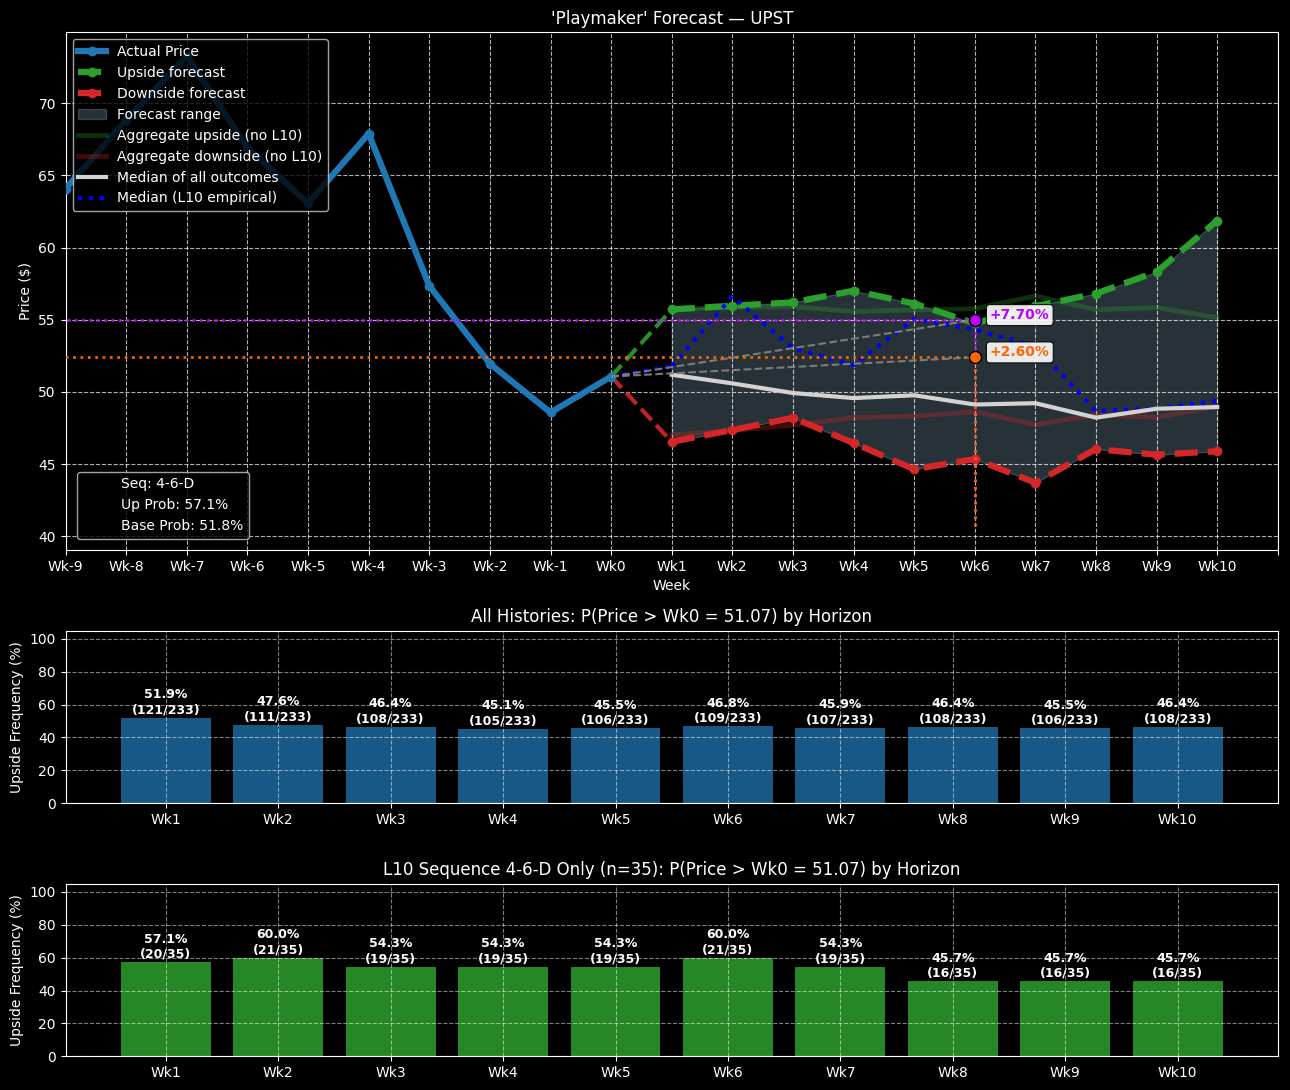The image size is (1290, 1090).
Task: Click the 'Forecast range' legend entry
Action: tap(148, 114)
